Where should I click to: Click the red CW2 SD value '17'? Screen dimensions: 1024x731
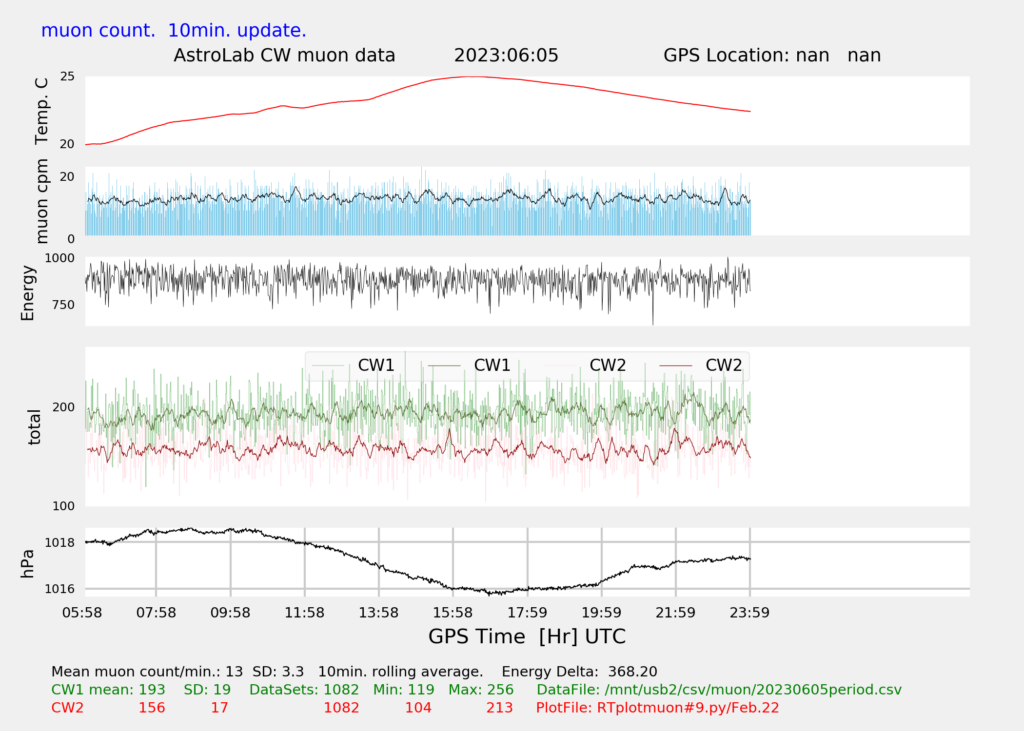[219, 708]
